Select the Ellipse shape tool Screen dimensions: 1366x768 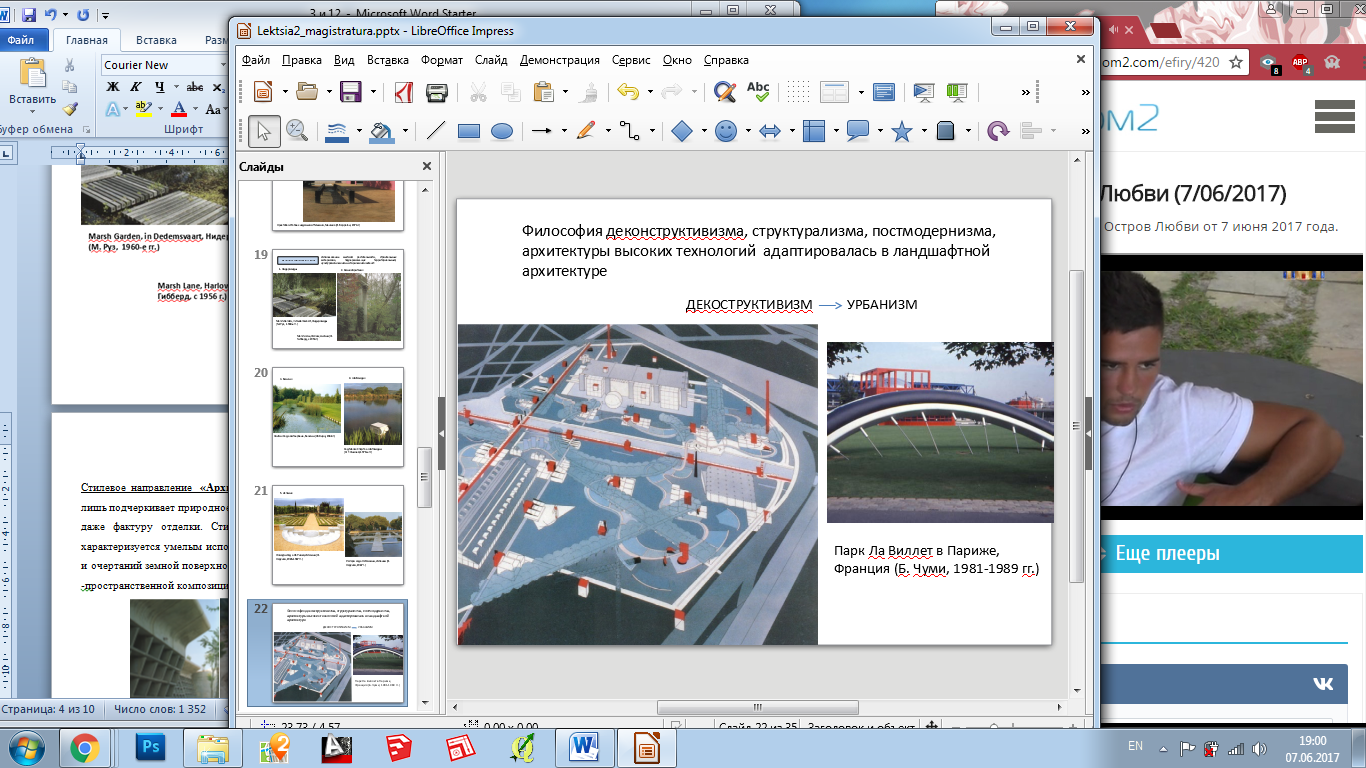(502, 131)
